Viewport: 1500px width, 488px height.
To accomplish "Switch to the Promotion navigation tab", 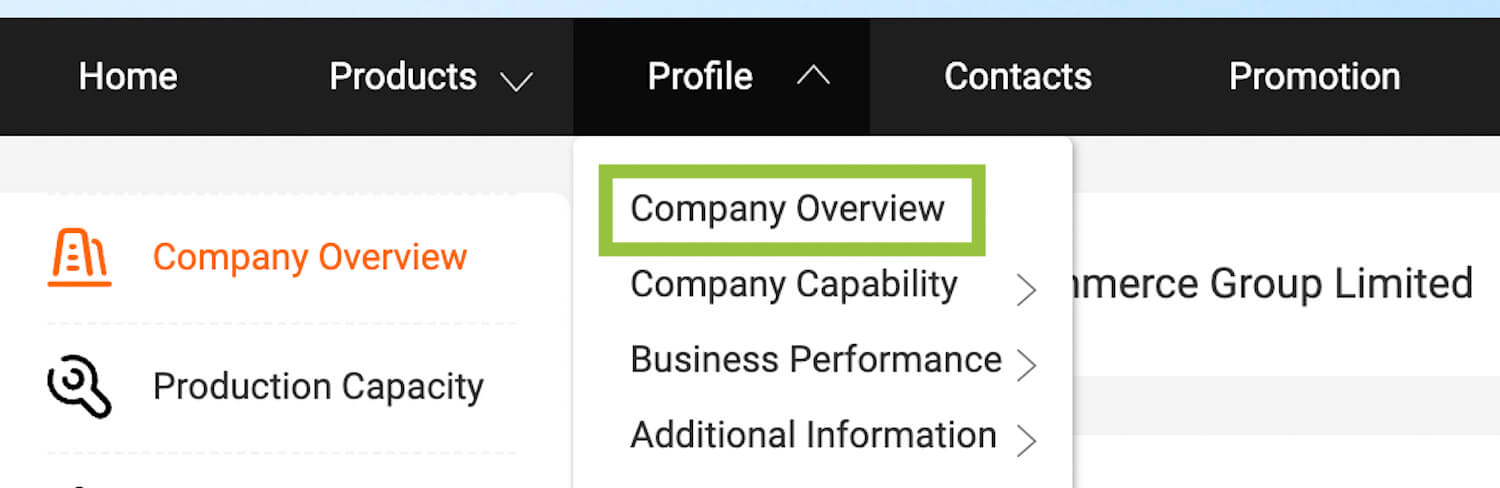I will 1314,77.
